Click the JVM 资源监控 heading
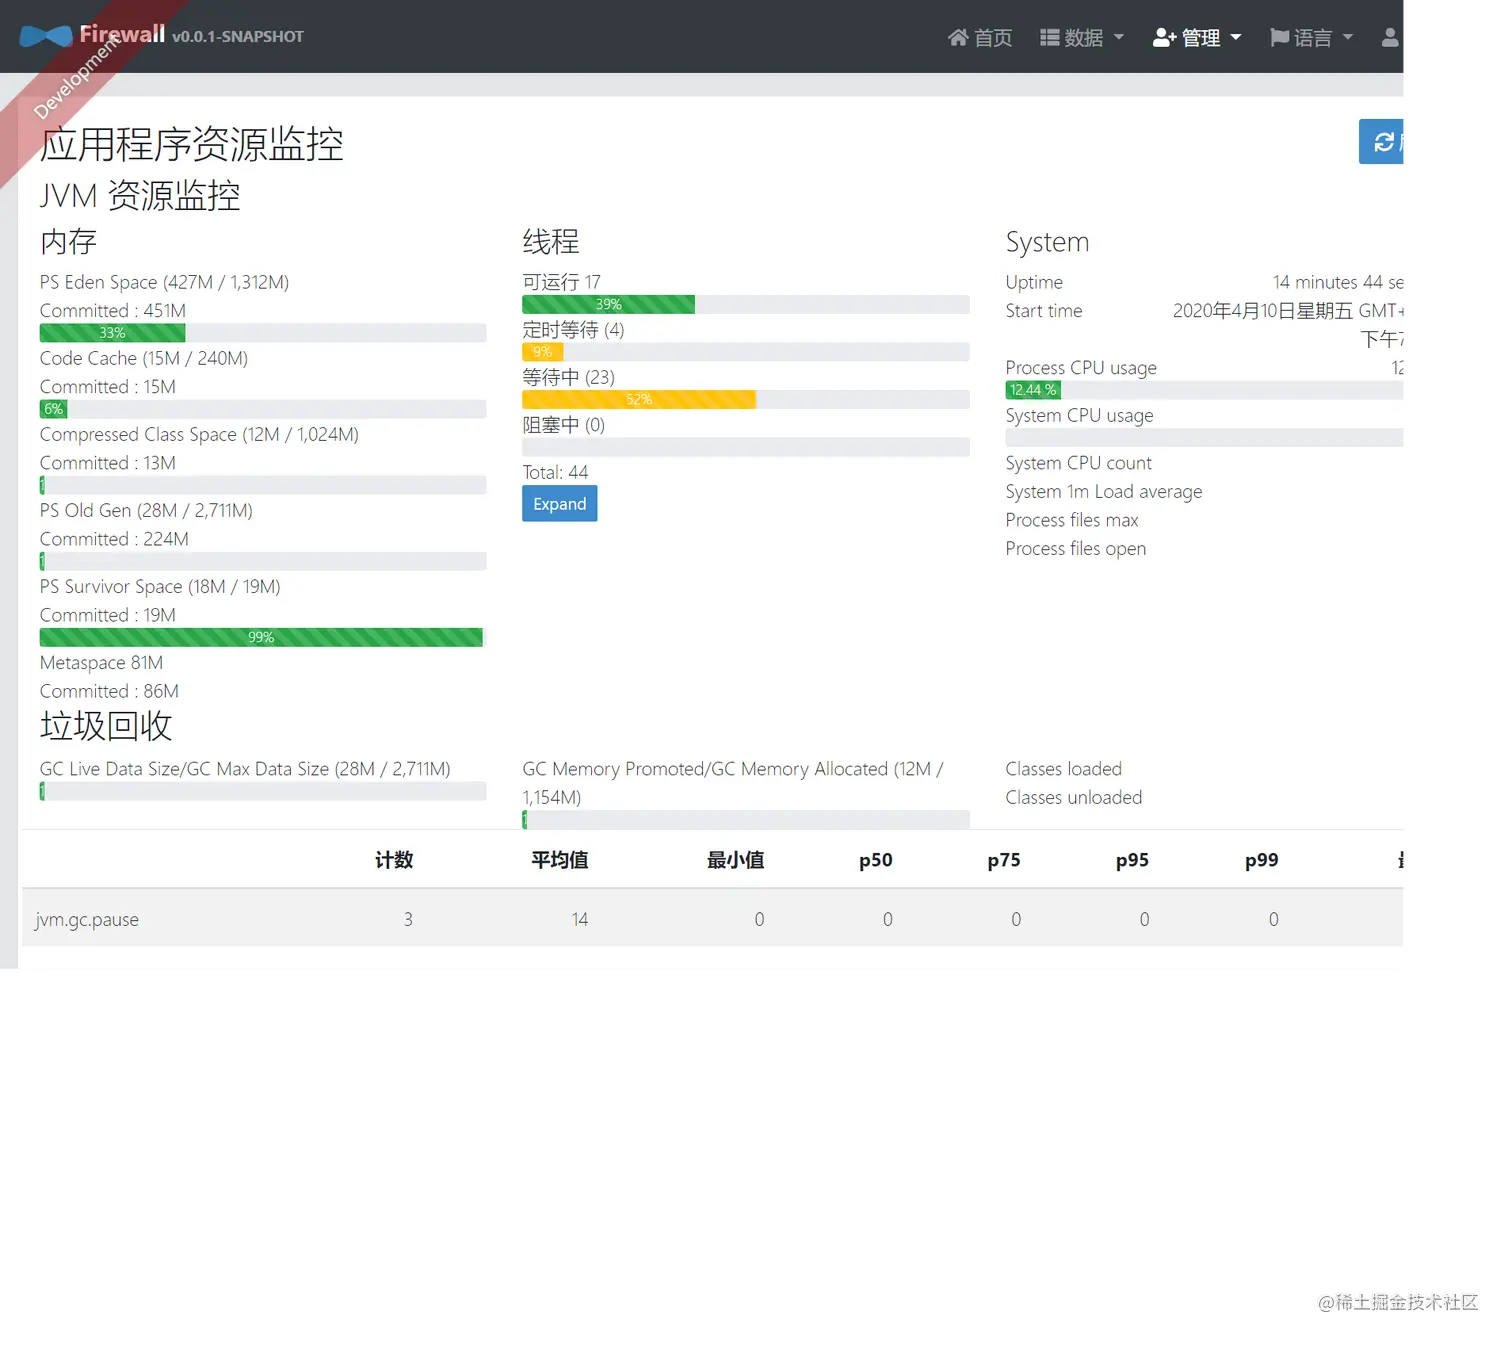 pos(140,195)
